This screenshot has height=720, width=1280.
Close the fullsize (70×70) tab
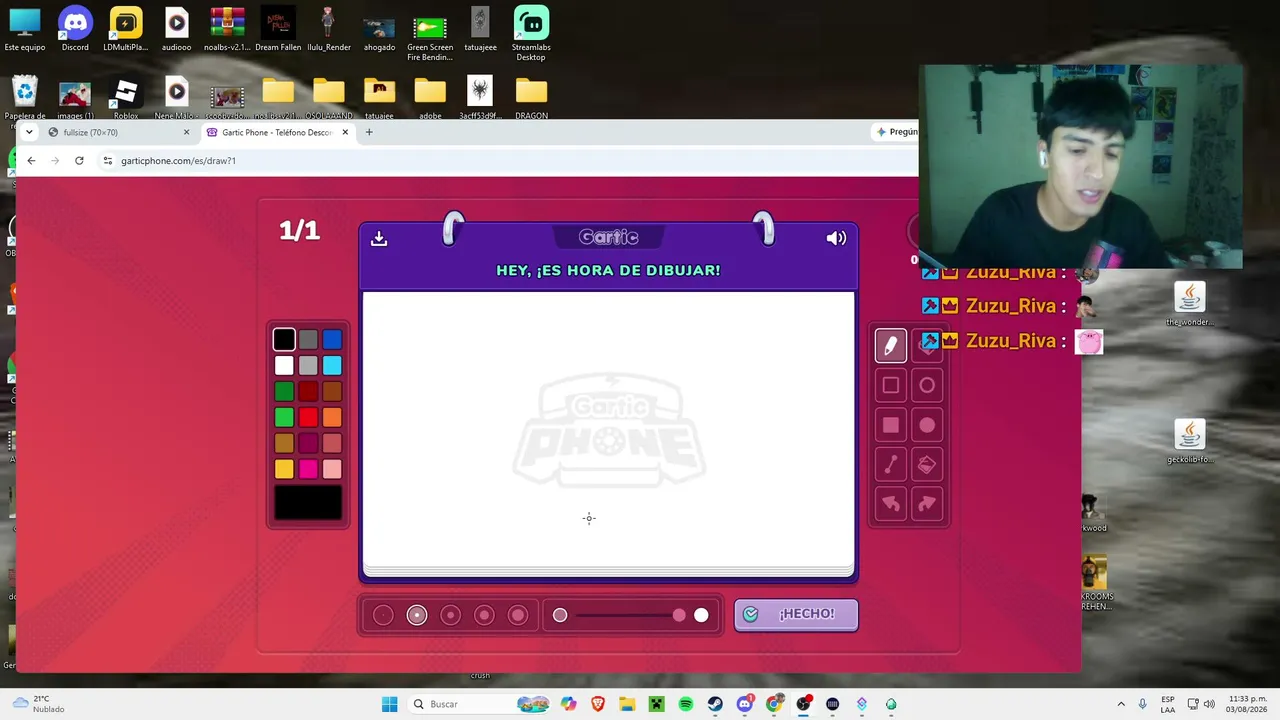click(186, 132)
